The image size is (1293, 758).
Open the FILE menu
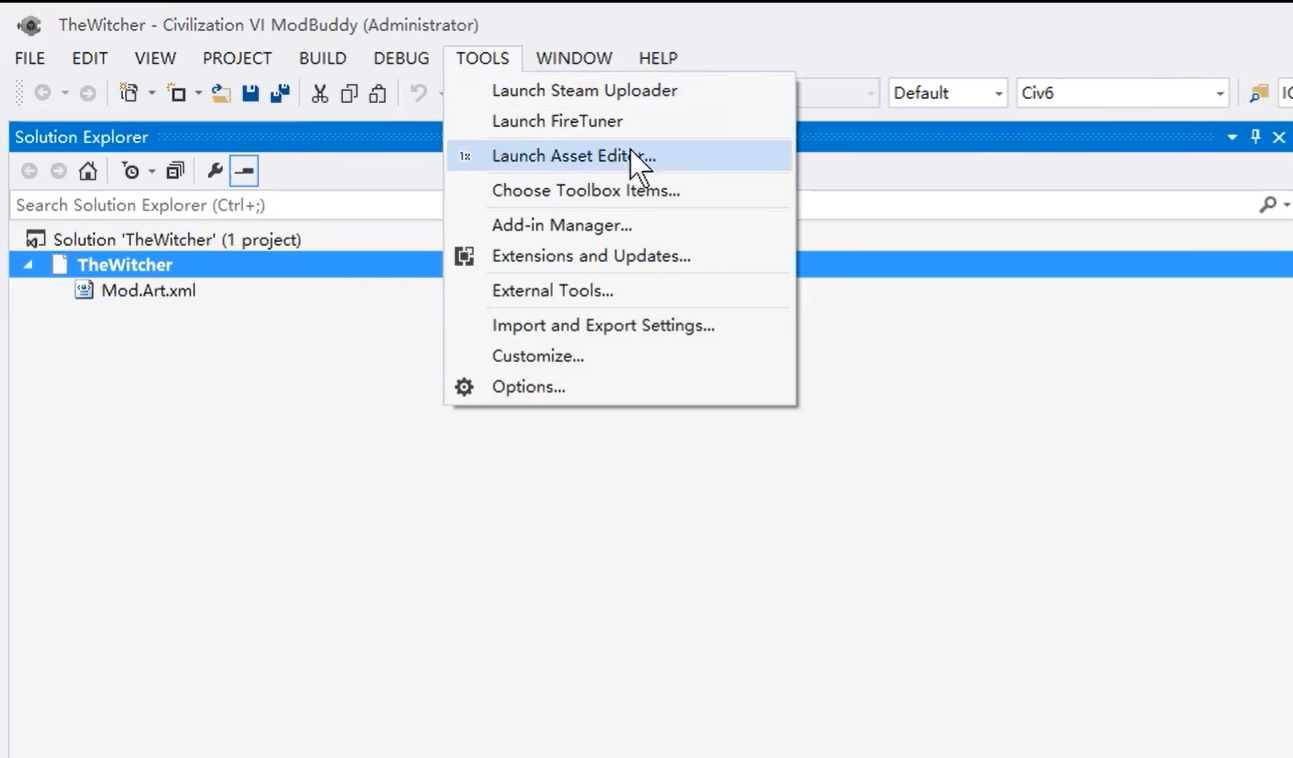click(x=30, y=58)
